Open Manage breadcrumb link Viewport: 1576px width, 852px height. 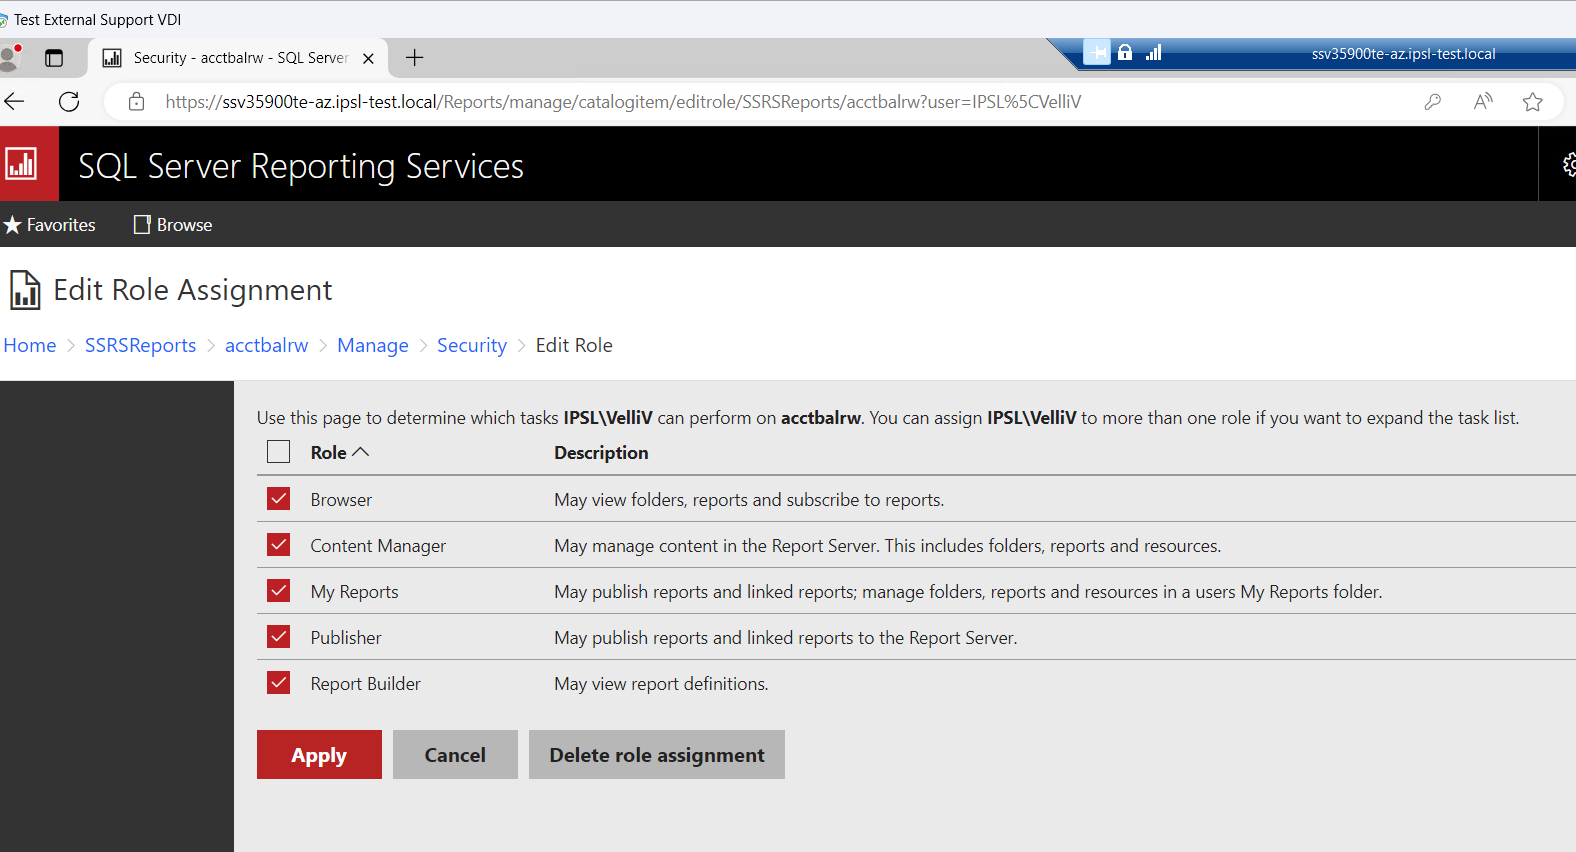pos(373,345)
